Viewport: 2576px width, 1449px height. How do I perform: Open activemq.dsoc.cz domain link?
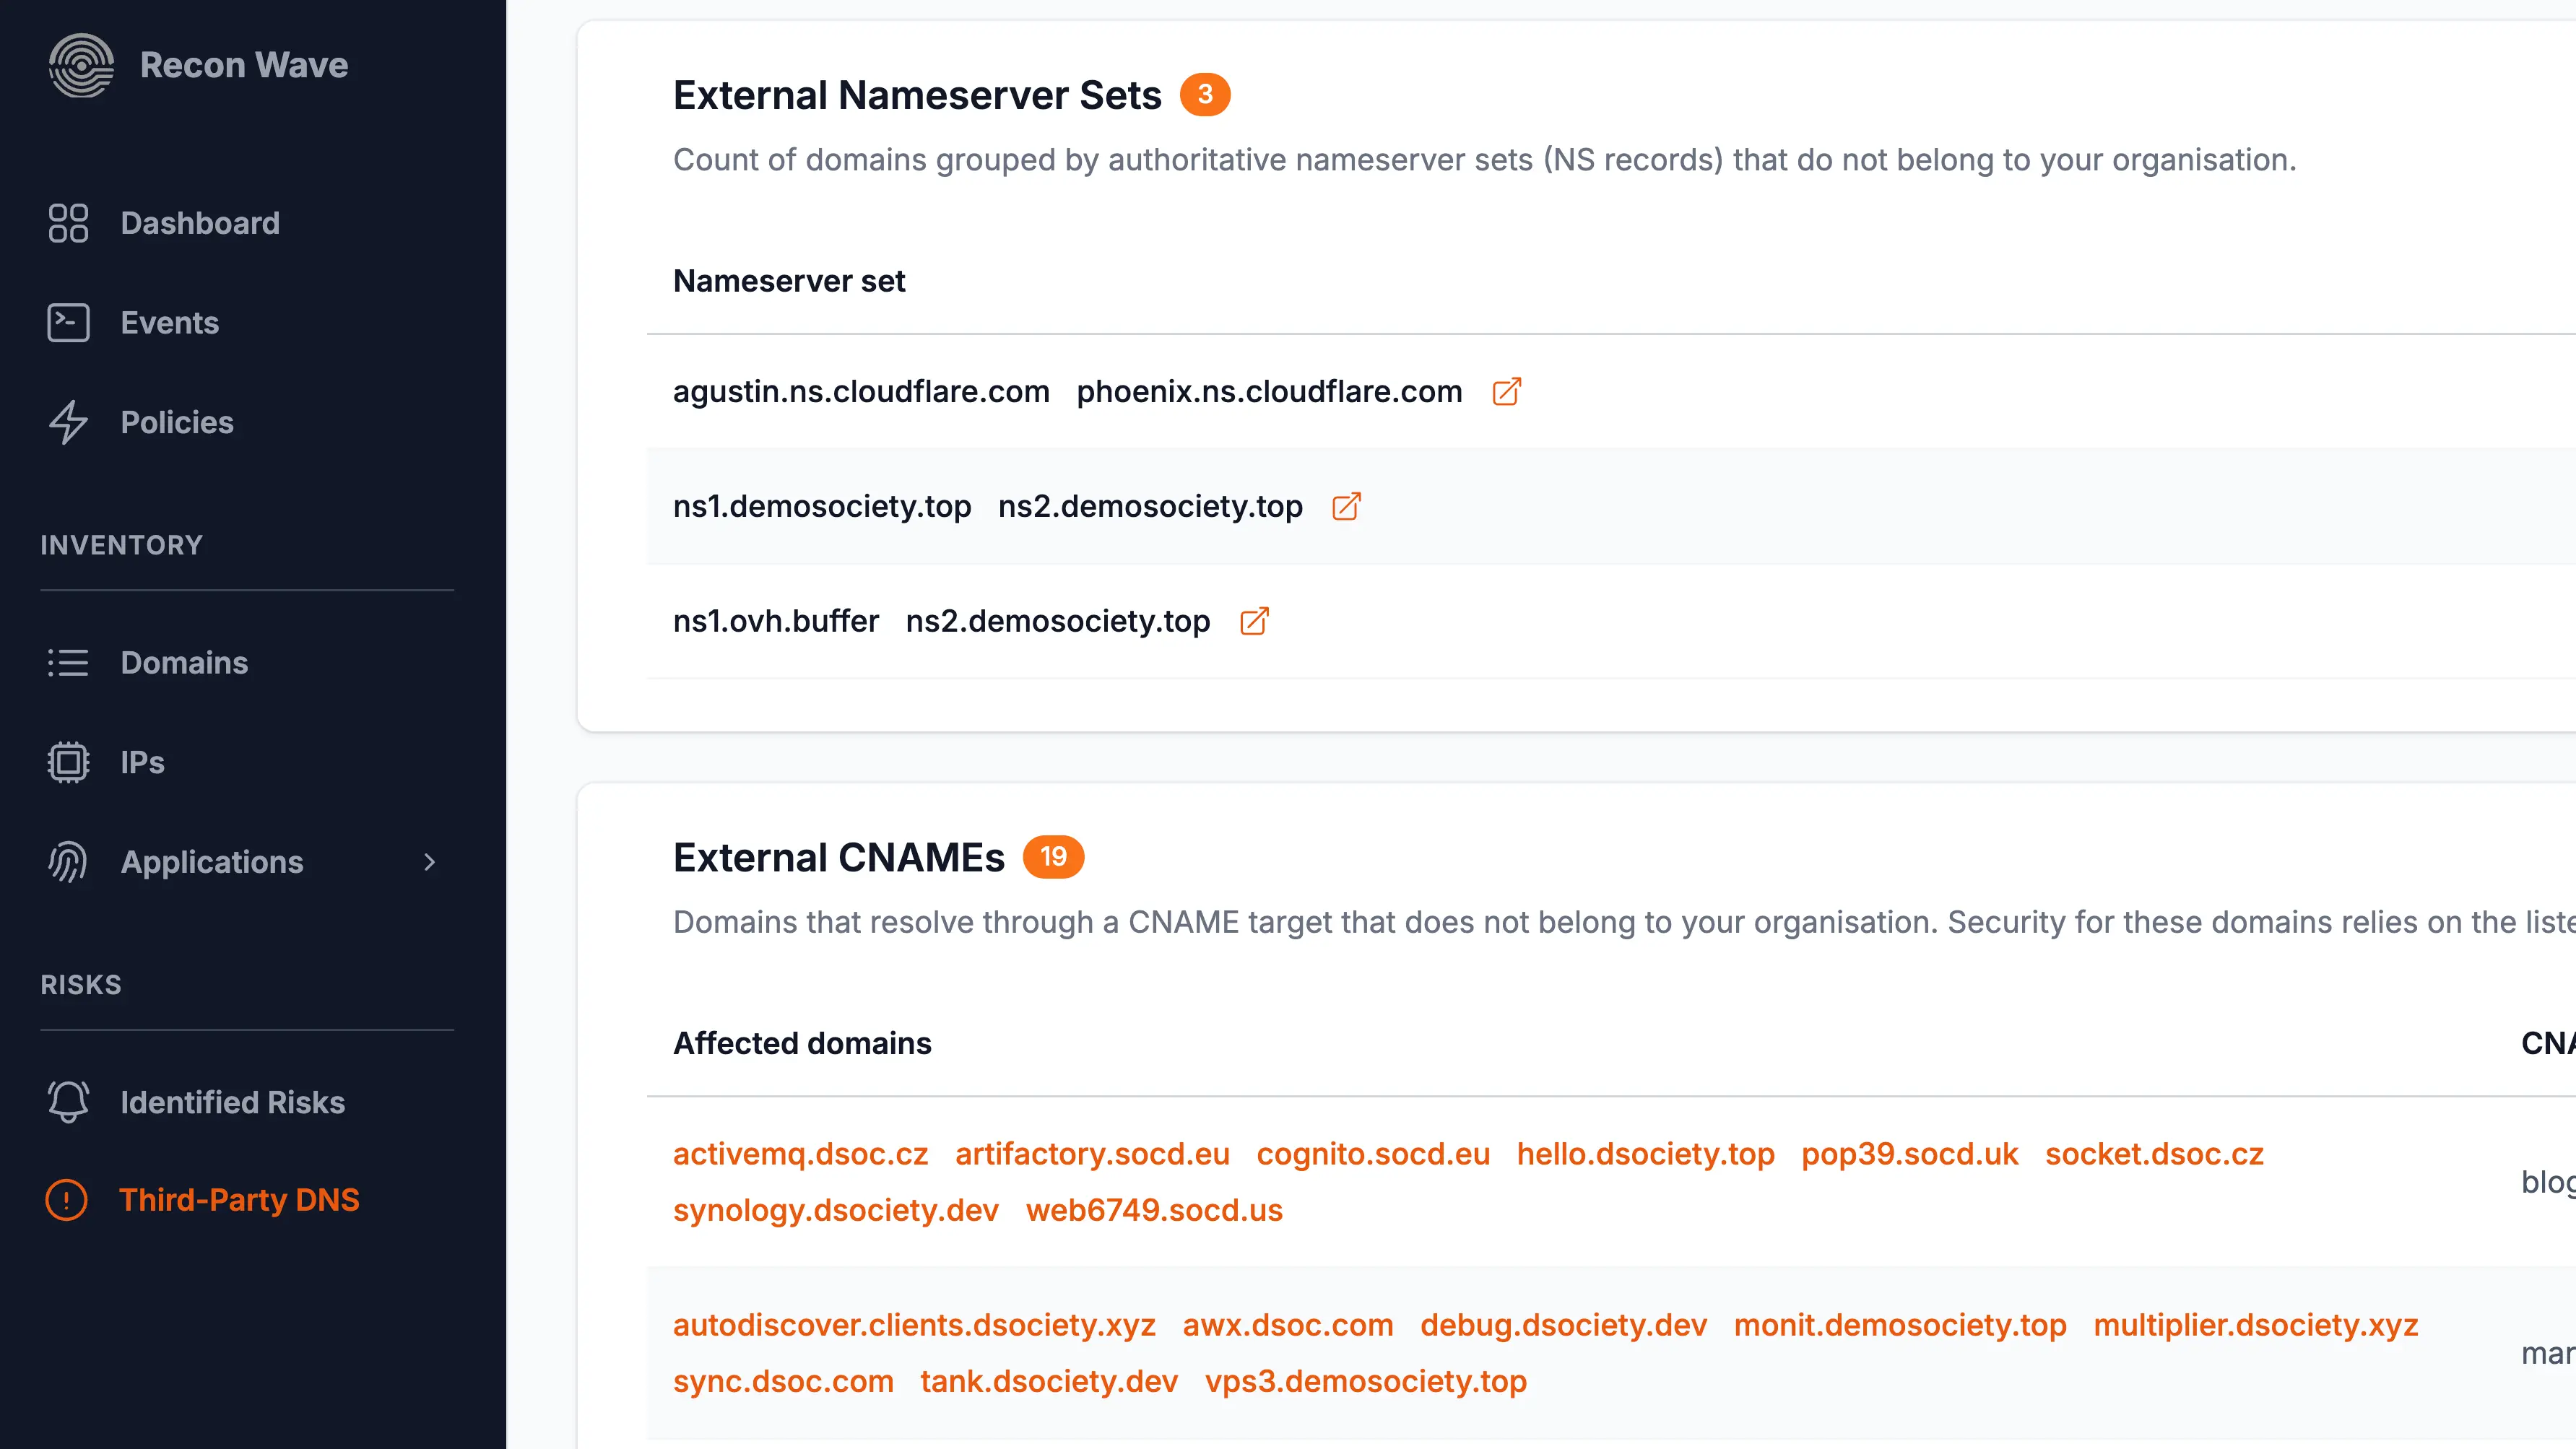800,1154
